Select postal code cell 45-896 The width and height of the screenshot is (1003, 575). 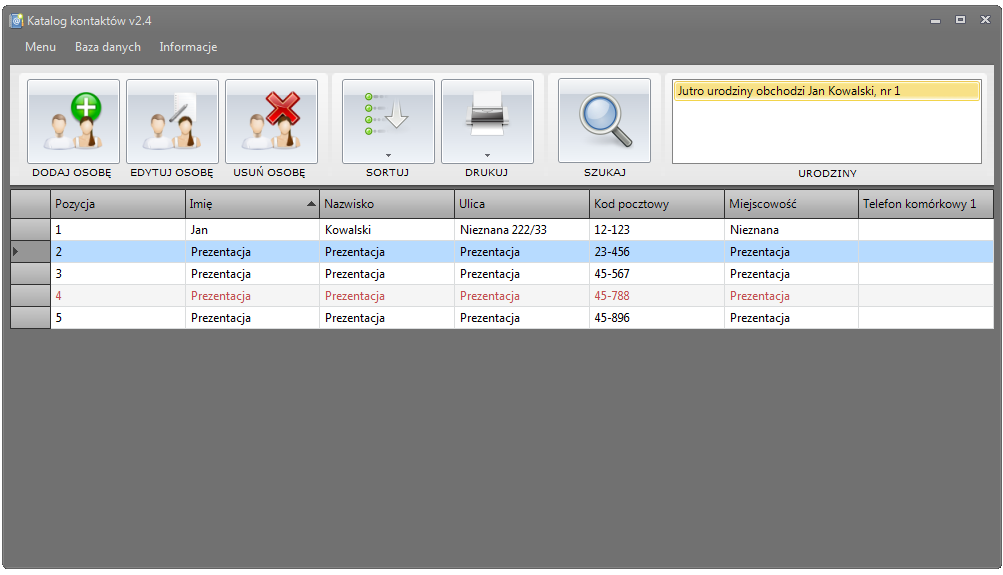(x=657, y=318)
